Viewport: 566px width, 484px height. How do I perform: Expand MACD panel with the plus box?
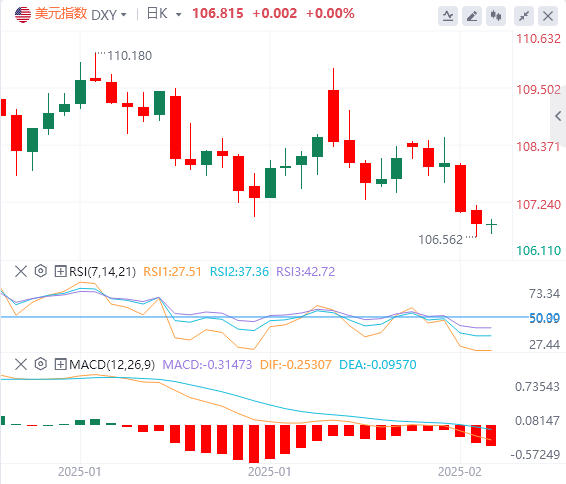[x=60, y=364]
